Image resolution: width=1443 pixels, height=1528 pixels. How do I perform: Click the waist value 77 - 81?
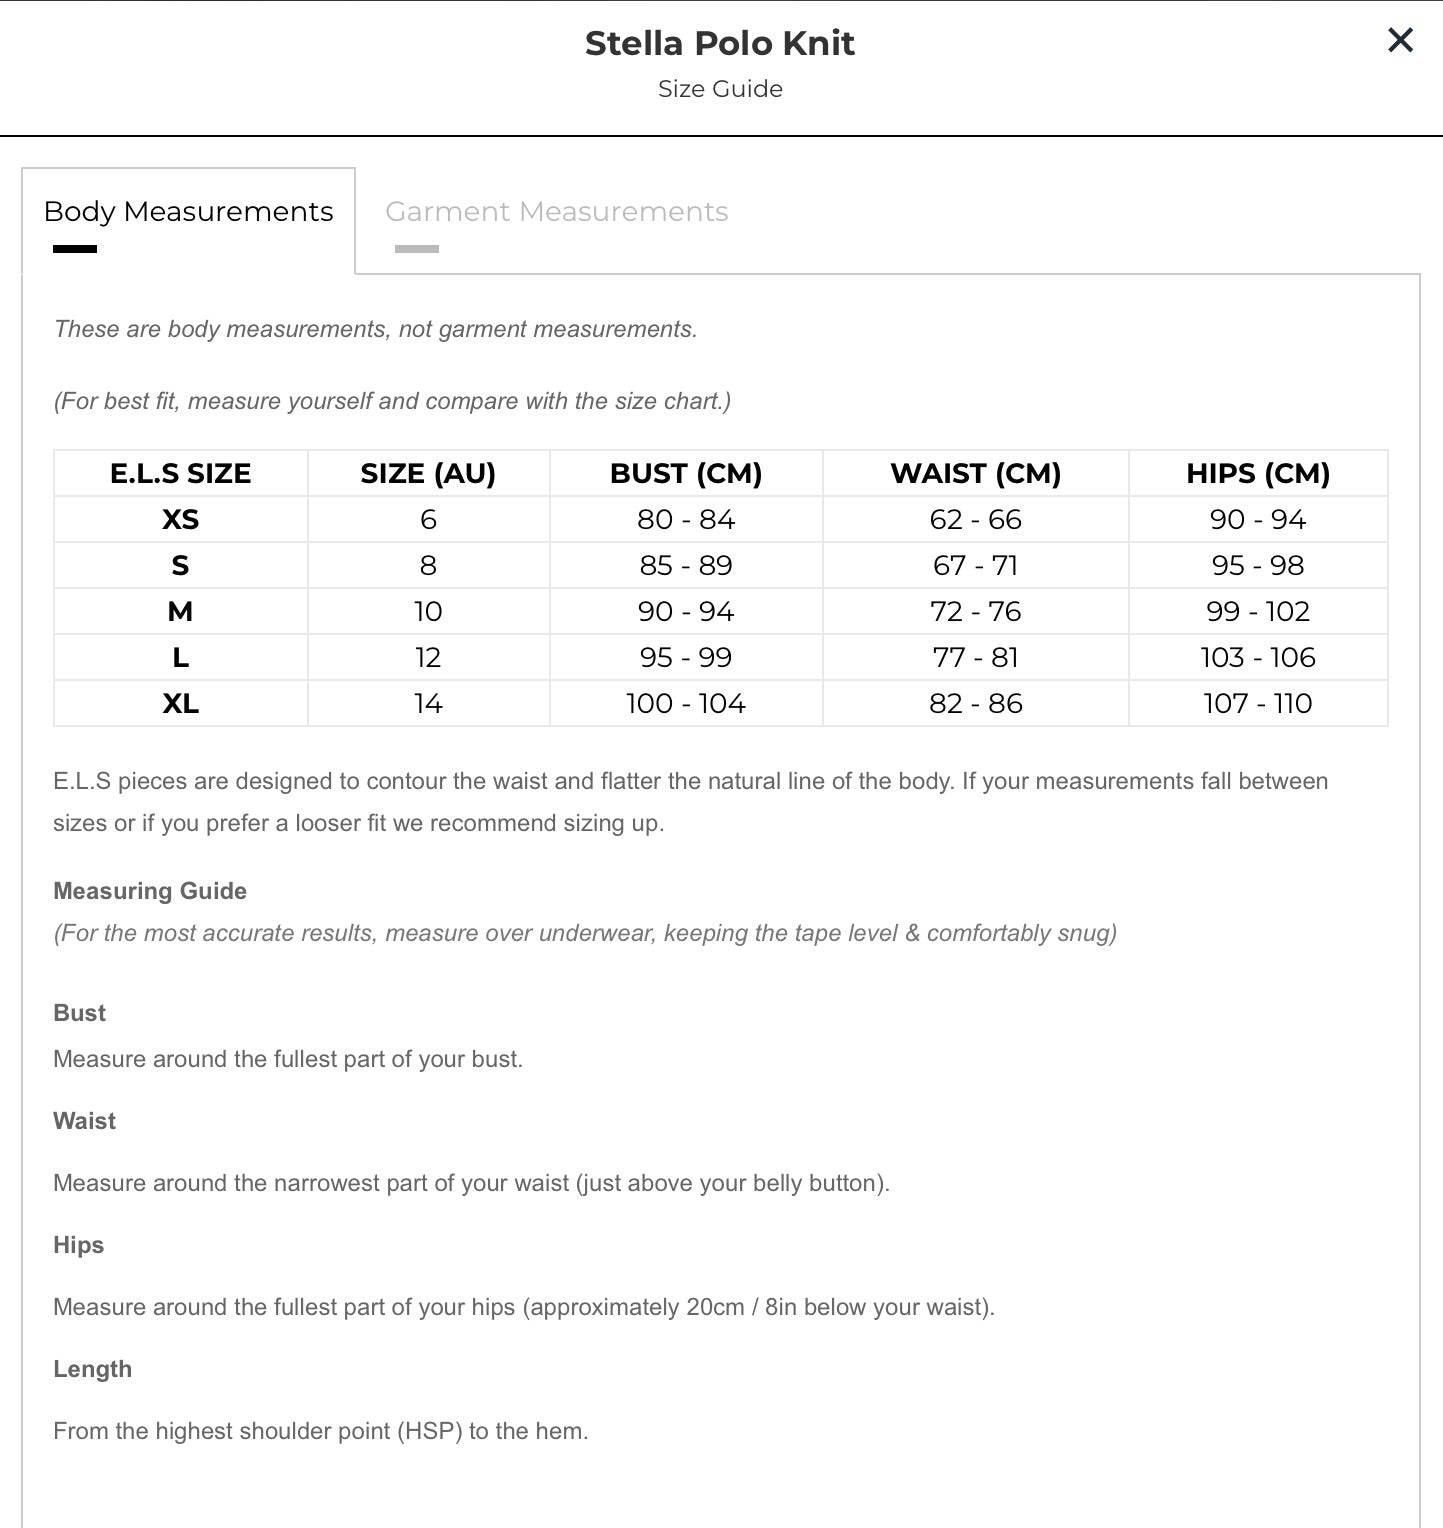976,658
